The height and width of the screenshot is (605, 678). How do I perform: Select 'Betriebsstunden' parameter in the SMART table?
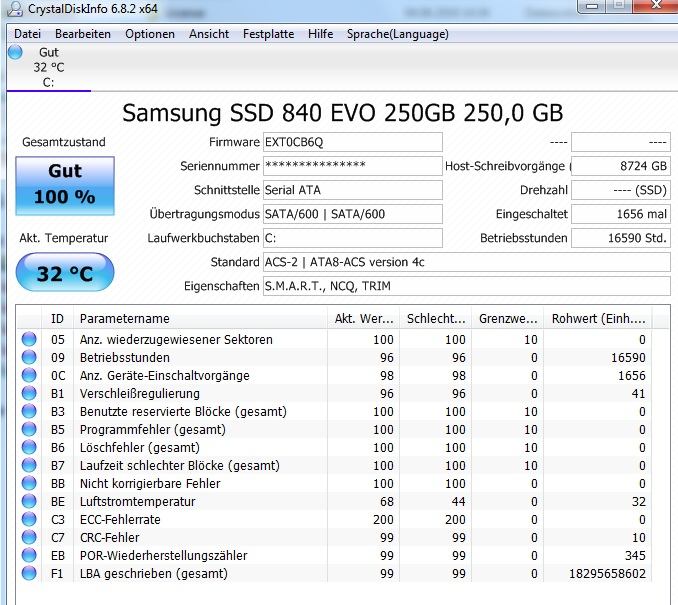click(x=125, y=358)
